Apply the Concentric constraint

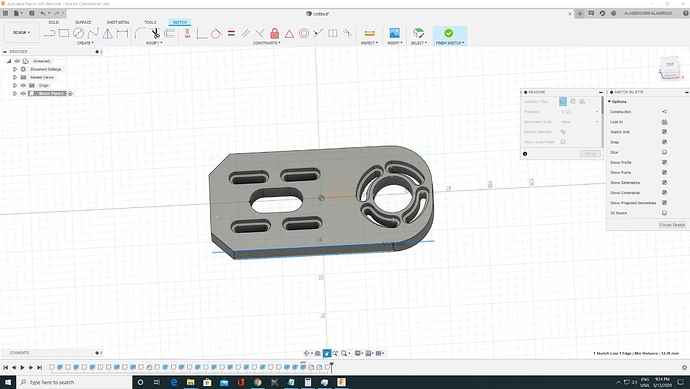point(304,33)
